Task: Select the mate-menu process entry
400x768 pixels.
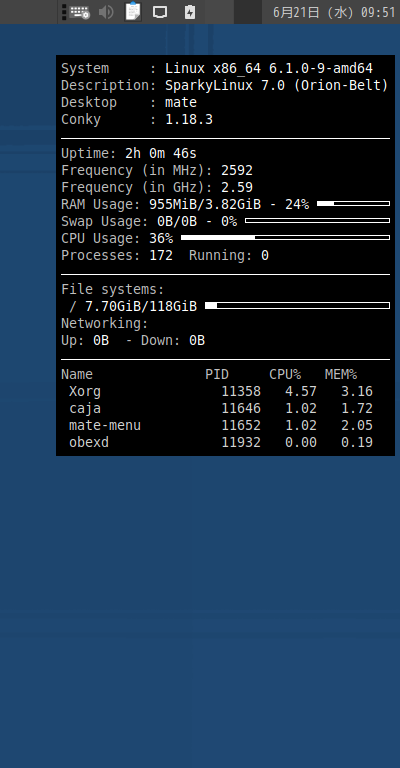Action: click(x=221, y=425)
